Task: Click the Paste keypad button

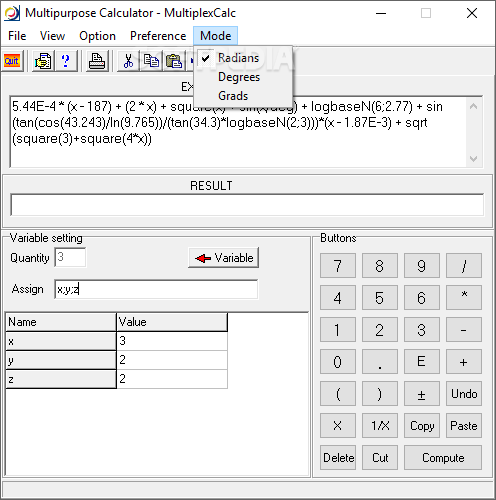Action: tap(464, 426)
